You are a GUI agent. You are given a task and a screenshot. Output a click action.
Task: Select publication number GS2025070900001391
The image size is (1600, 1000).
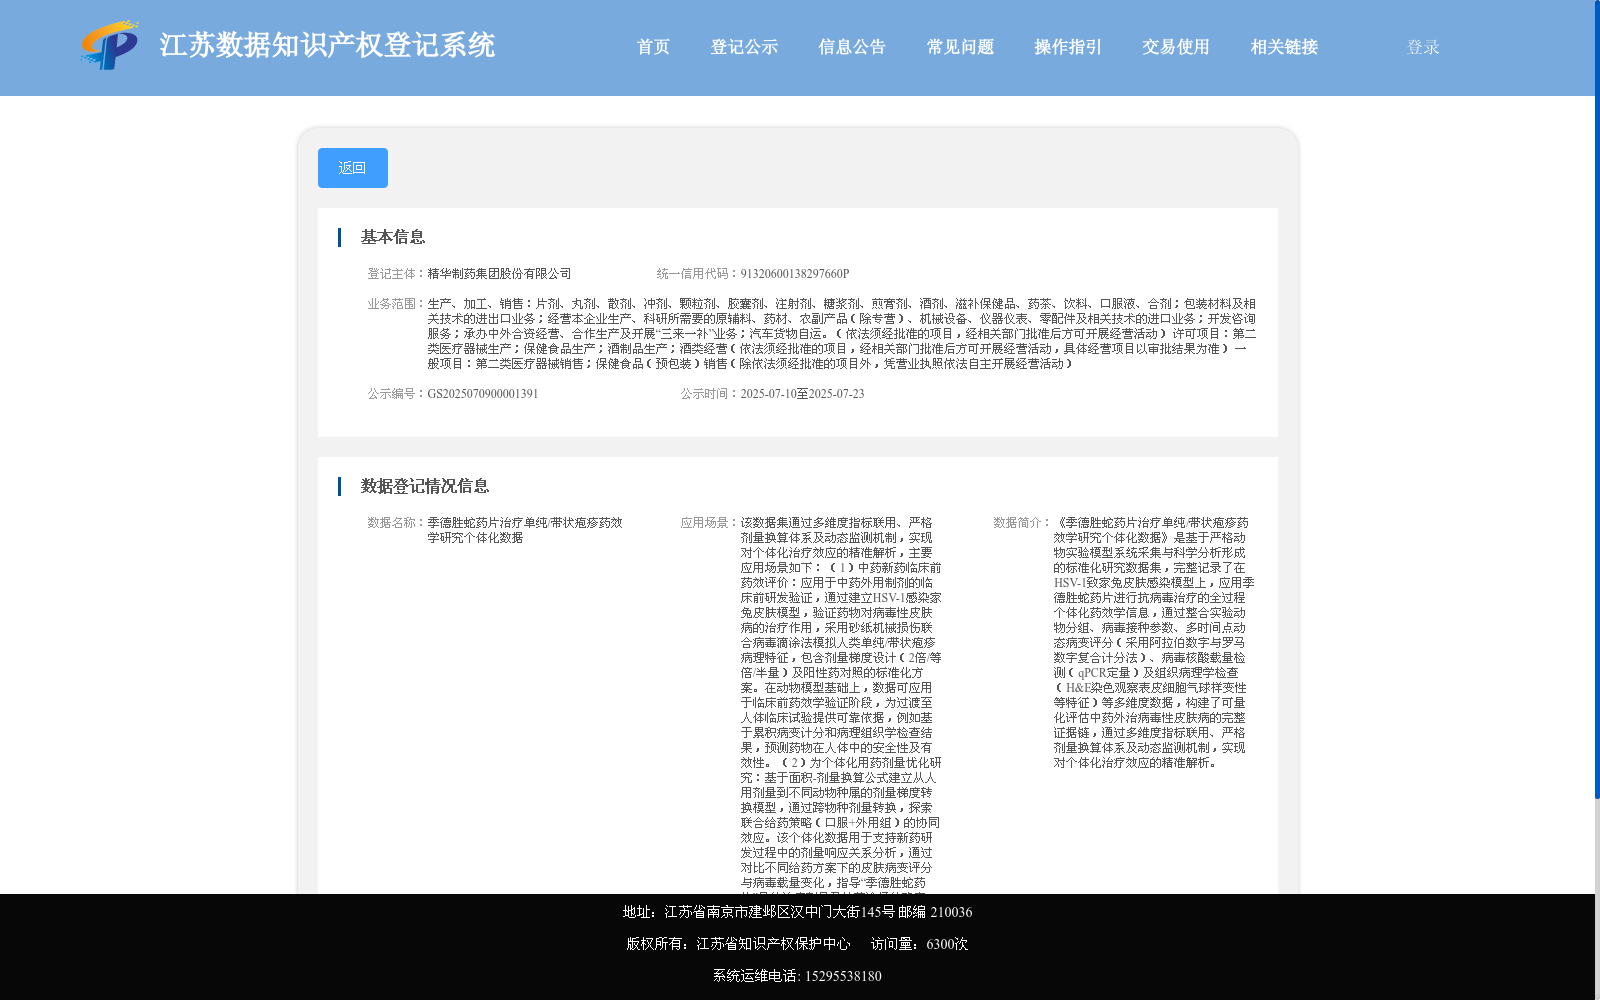[x=483, y=394]
